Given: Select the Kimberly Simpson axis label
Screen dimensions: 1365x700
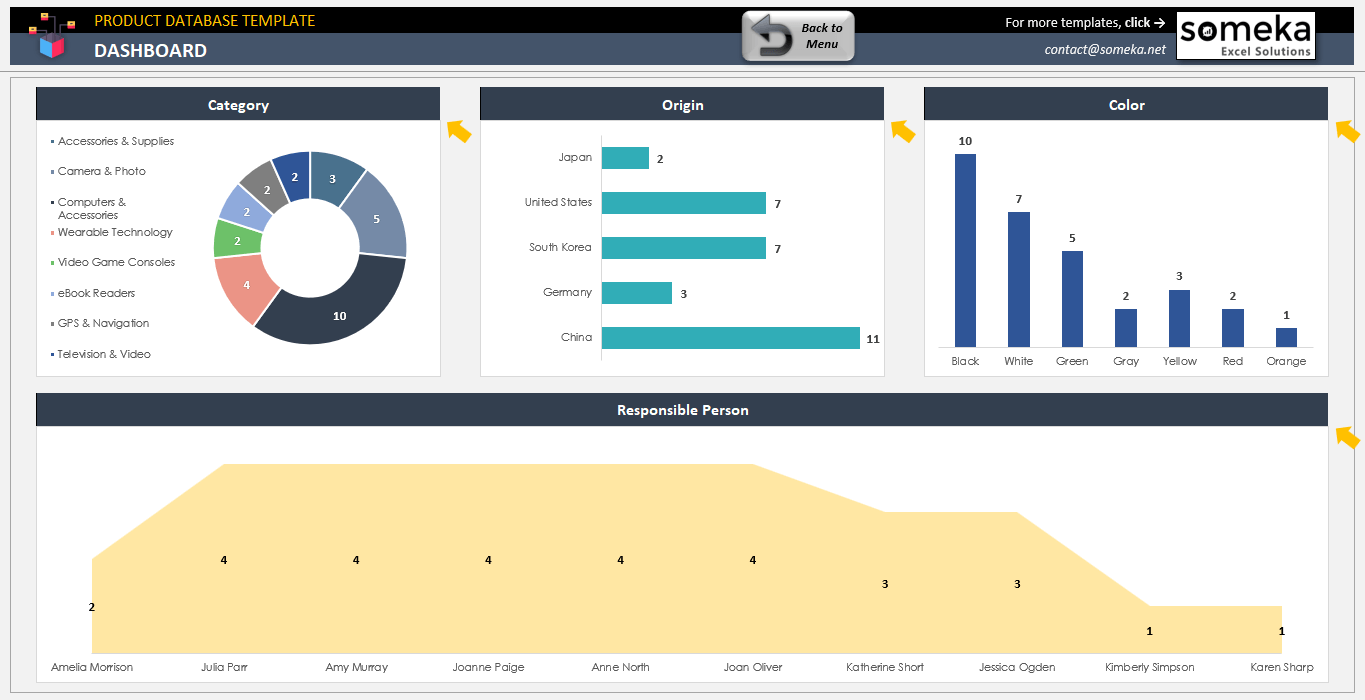Looking at the screenshot, I should click(1149, 667).
